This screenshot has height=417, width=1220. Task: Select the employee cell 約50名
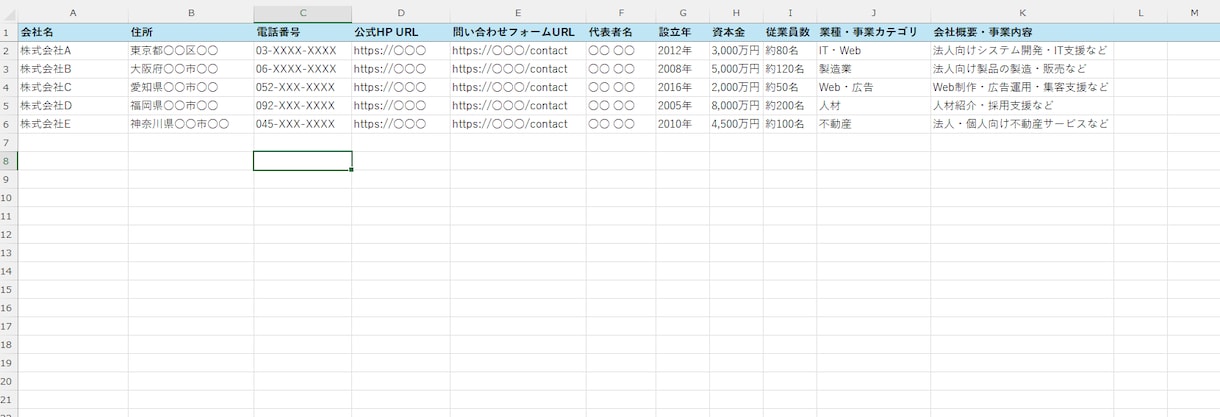789,87
